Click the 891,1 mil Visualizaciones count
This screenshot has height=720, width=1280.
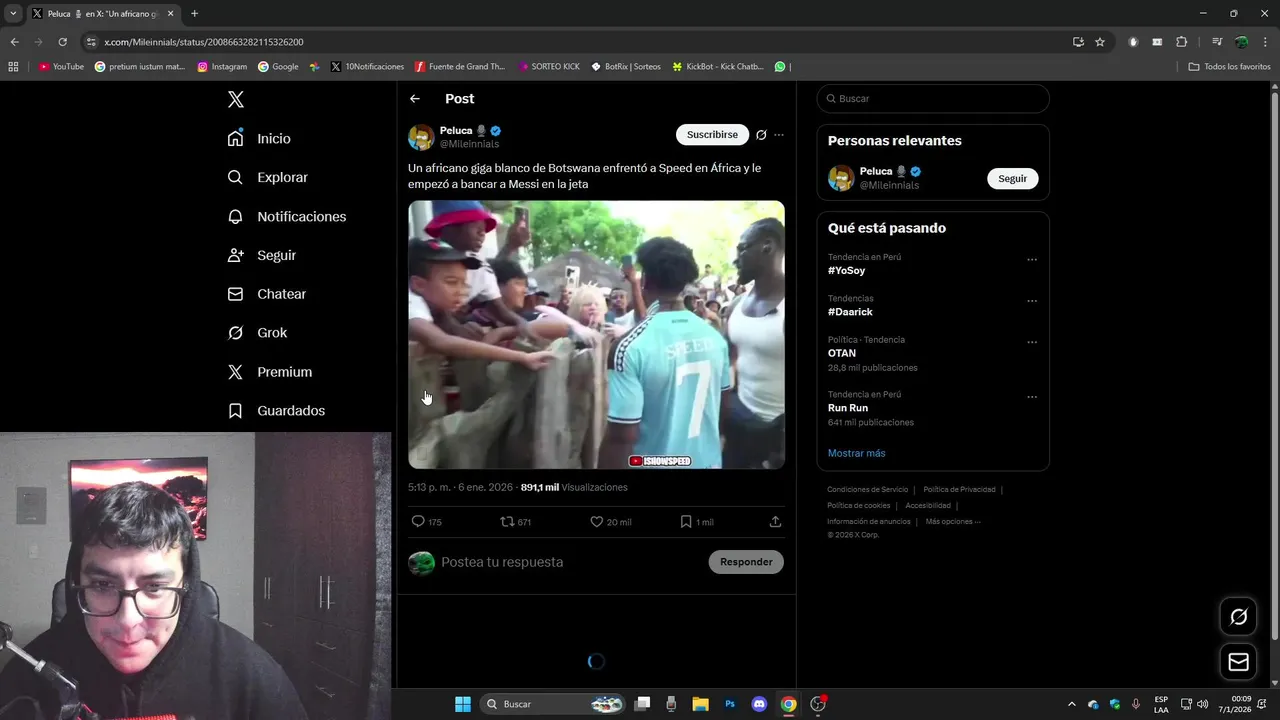click(x=574, y=488)
